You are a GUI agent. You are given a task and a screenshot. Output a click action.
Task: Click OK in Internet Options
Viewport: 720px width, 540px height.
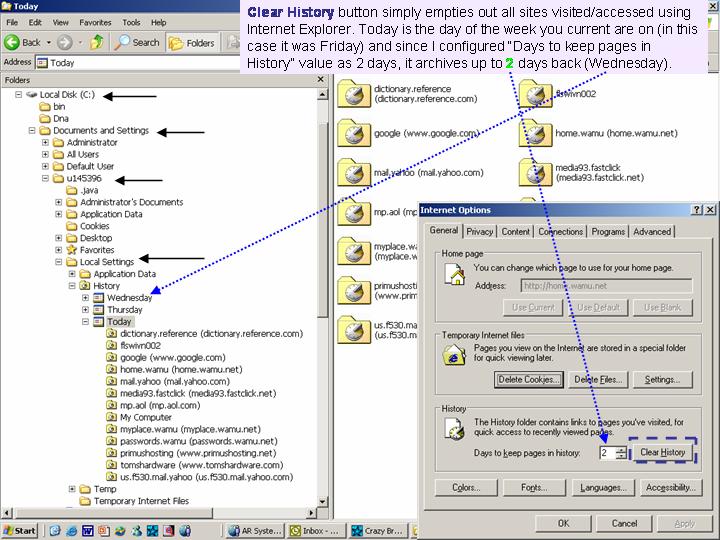pyautogui.click(x=563, y=523)
